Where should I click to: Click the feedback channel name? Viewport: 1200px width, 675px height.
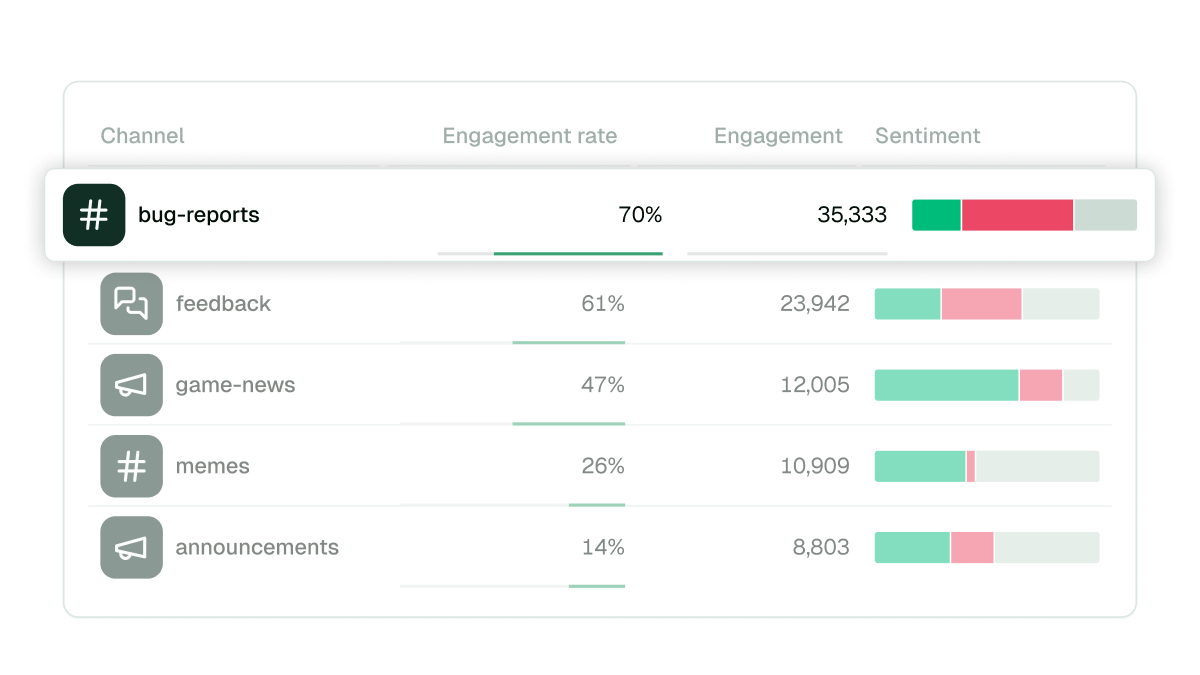pos(223,304)
